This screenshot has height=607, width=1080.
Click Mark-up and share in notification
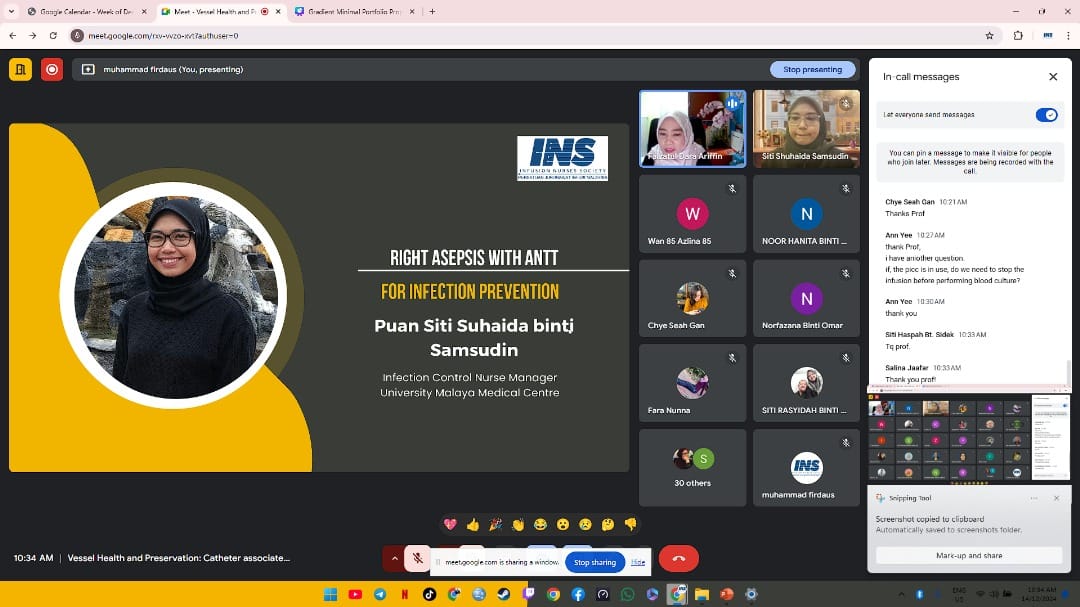pos(968,555)
